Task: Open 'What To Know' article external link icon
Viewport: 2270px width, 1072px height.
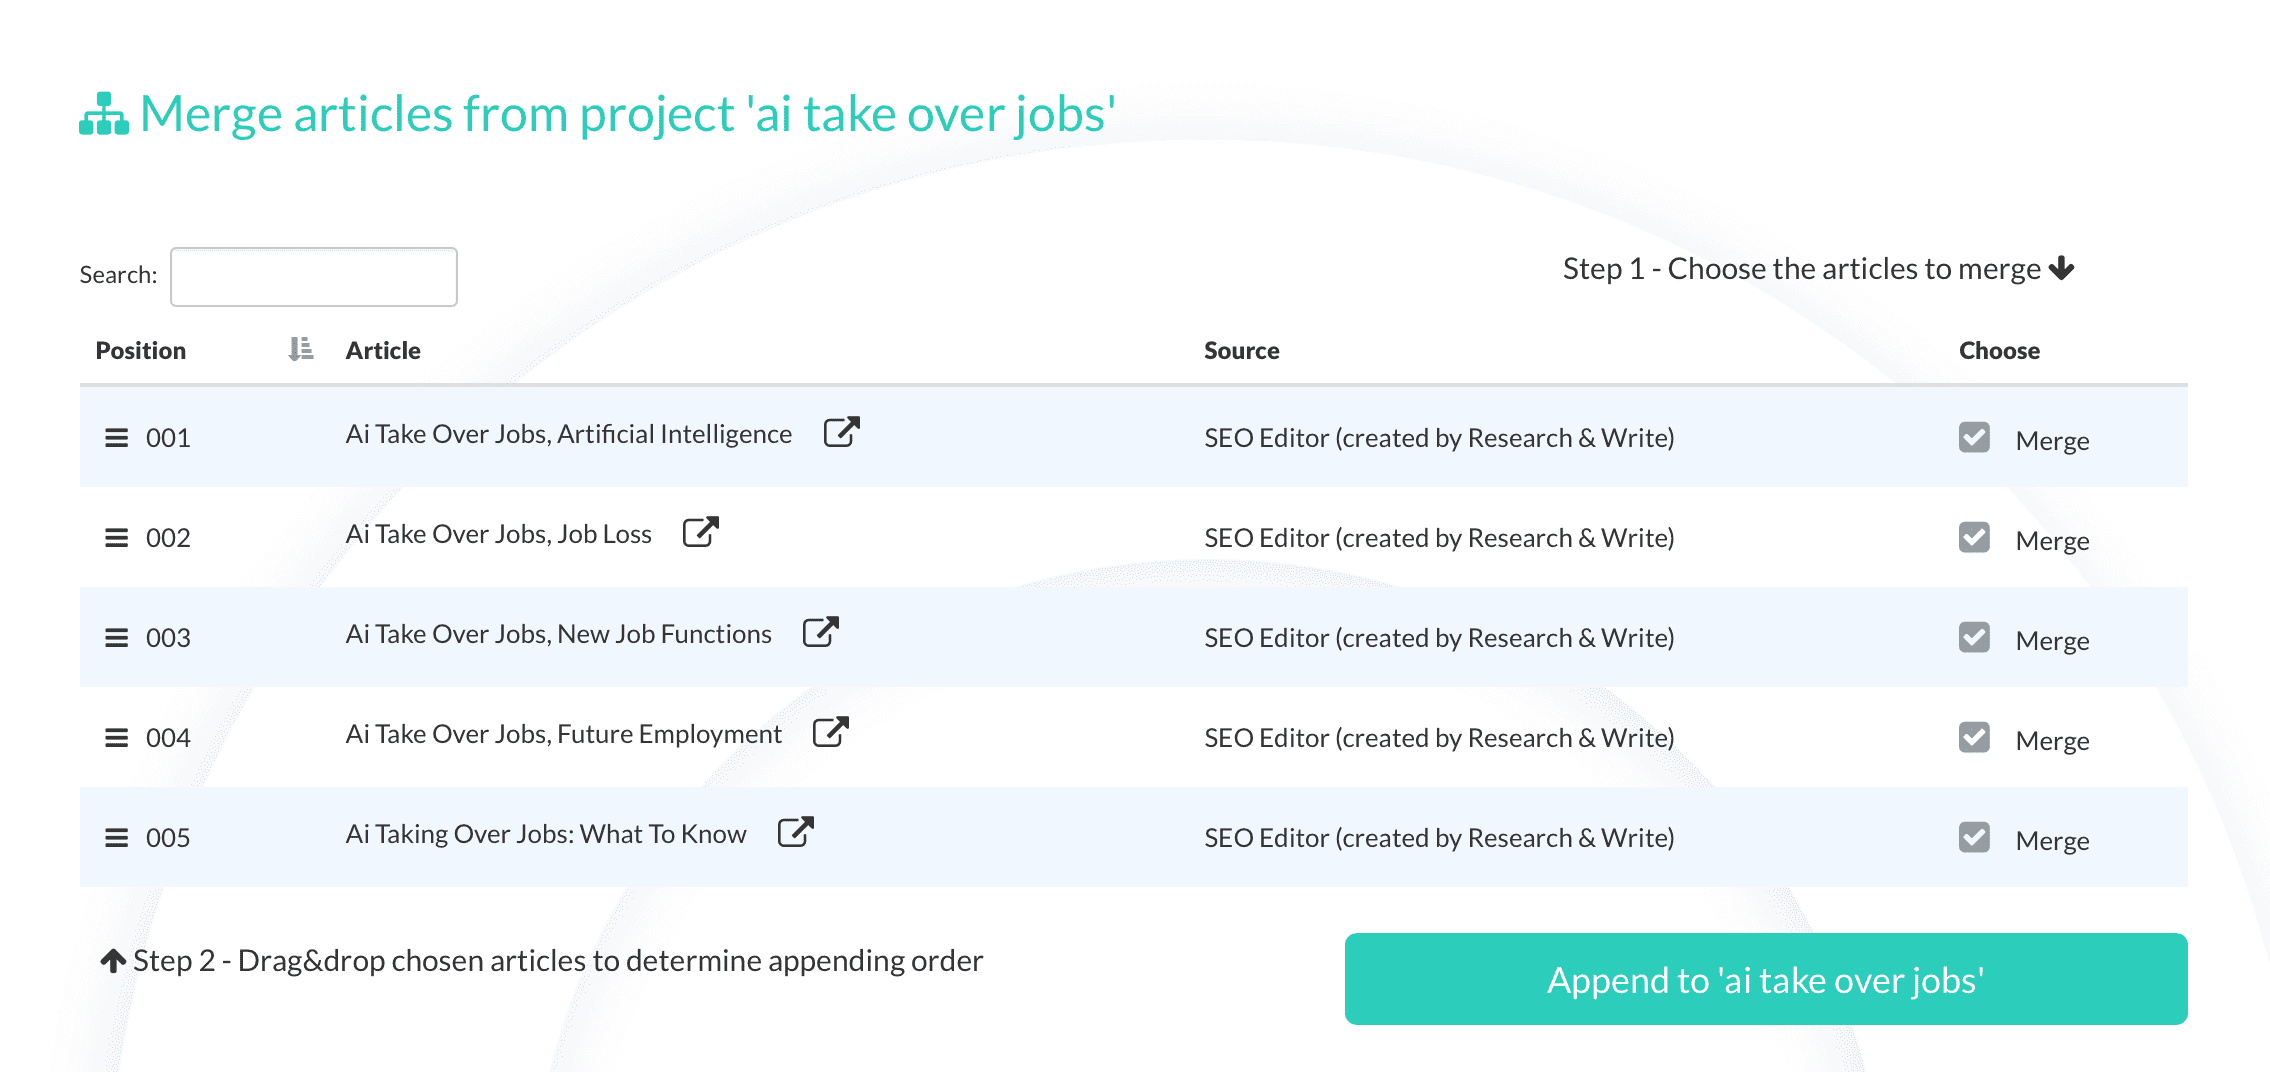Action: (x=795, y=832)
